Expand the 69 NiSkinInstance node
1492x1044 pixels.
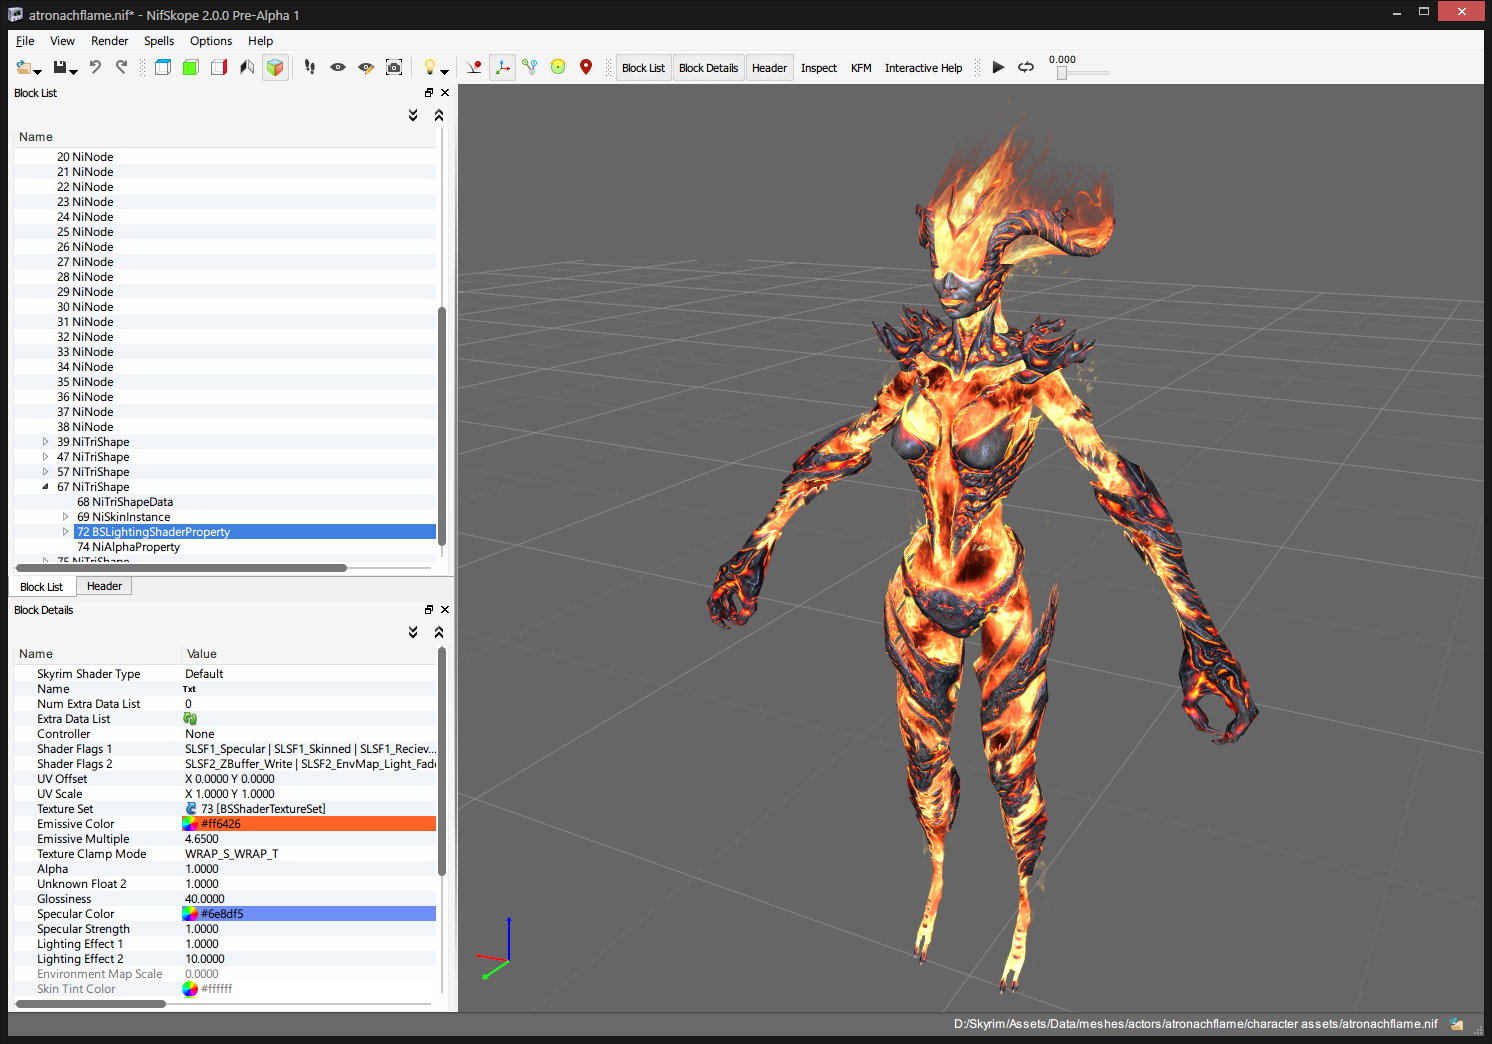pos(65,517)
